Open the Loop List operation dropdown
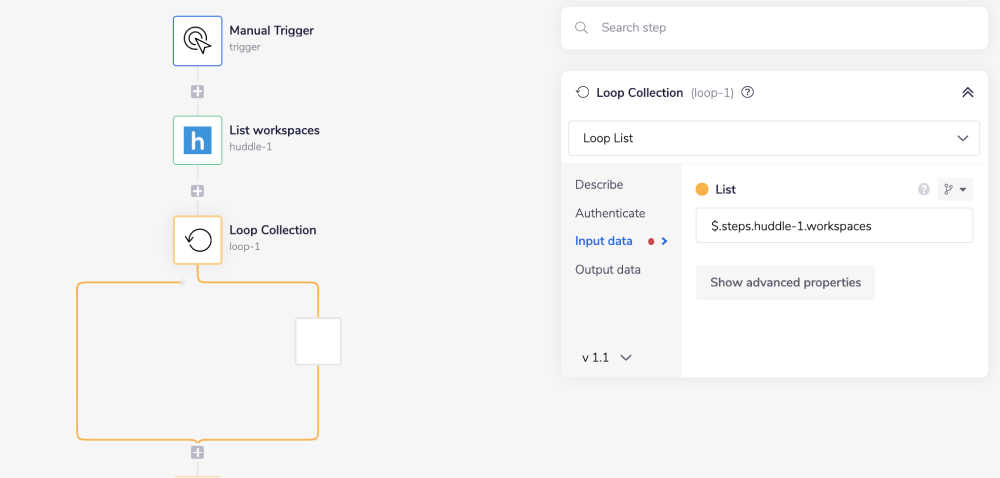The height and width of the screenshot is (478, 1000). pos(773,138)
